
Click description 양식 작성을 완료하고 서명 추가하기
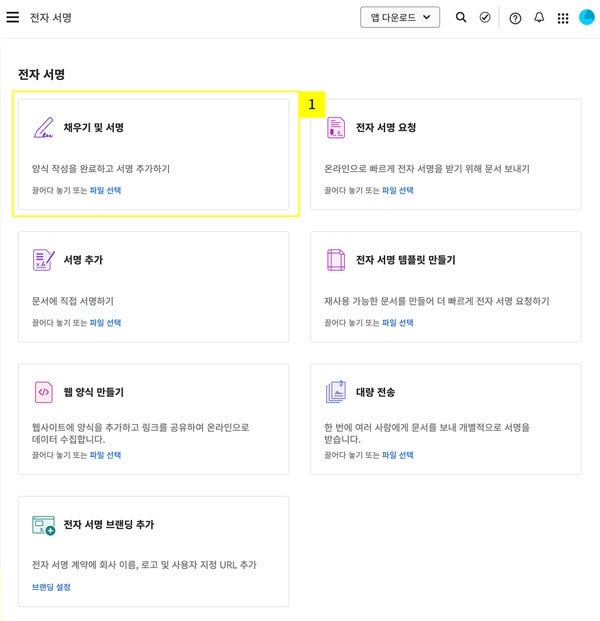[x=101, y=169]
